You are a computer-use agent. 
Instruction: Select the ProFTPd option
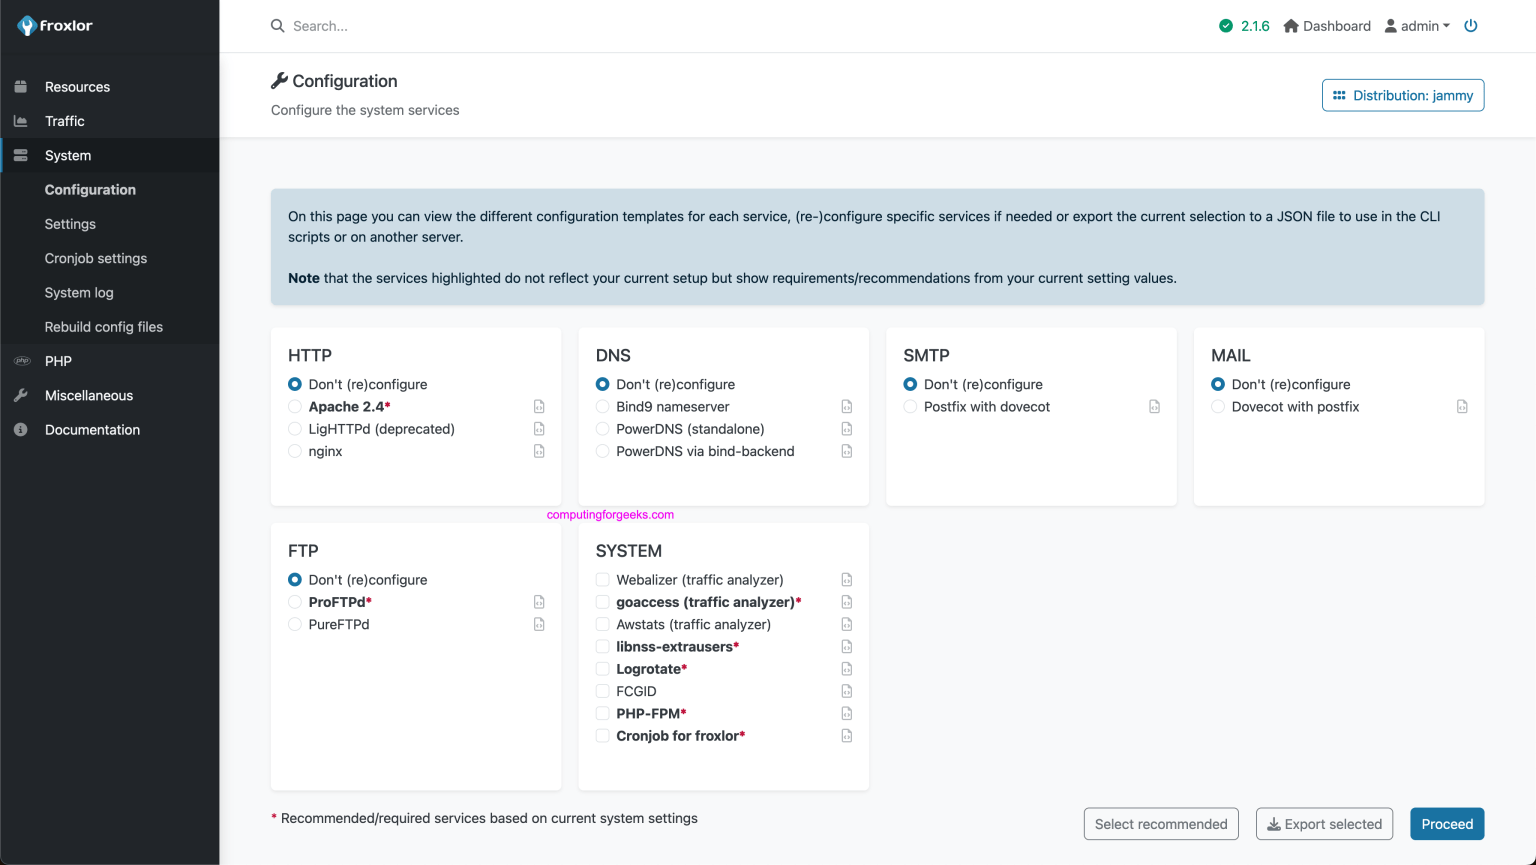coord(294,602)
